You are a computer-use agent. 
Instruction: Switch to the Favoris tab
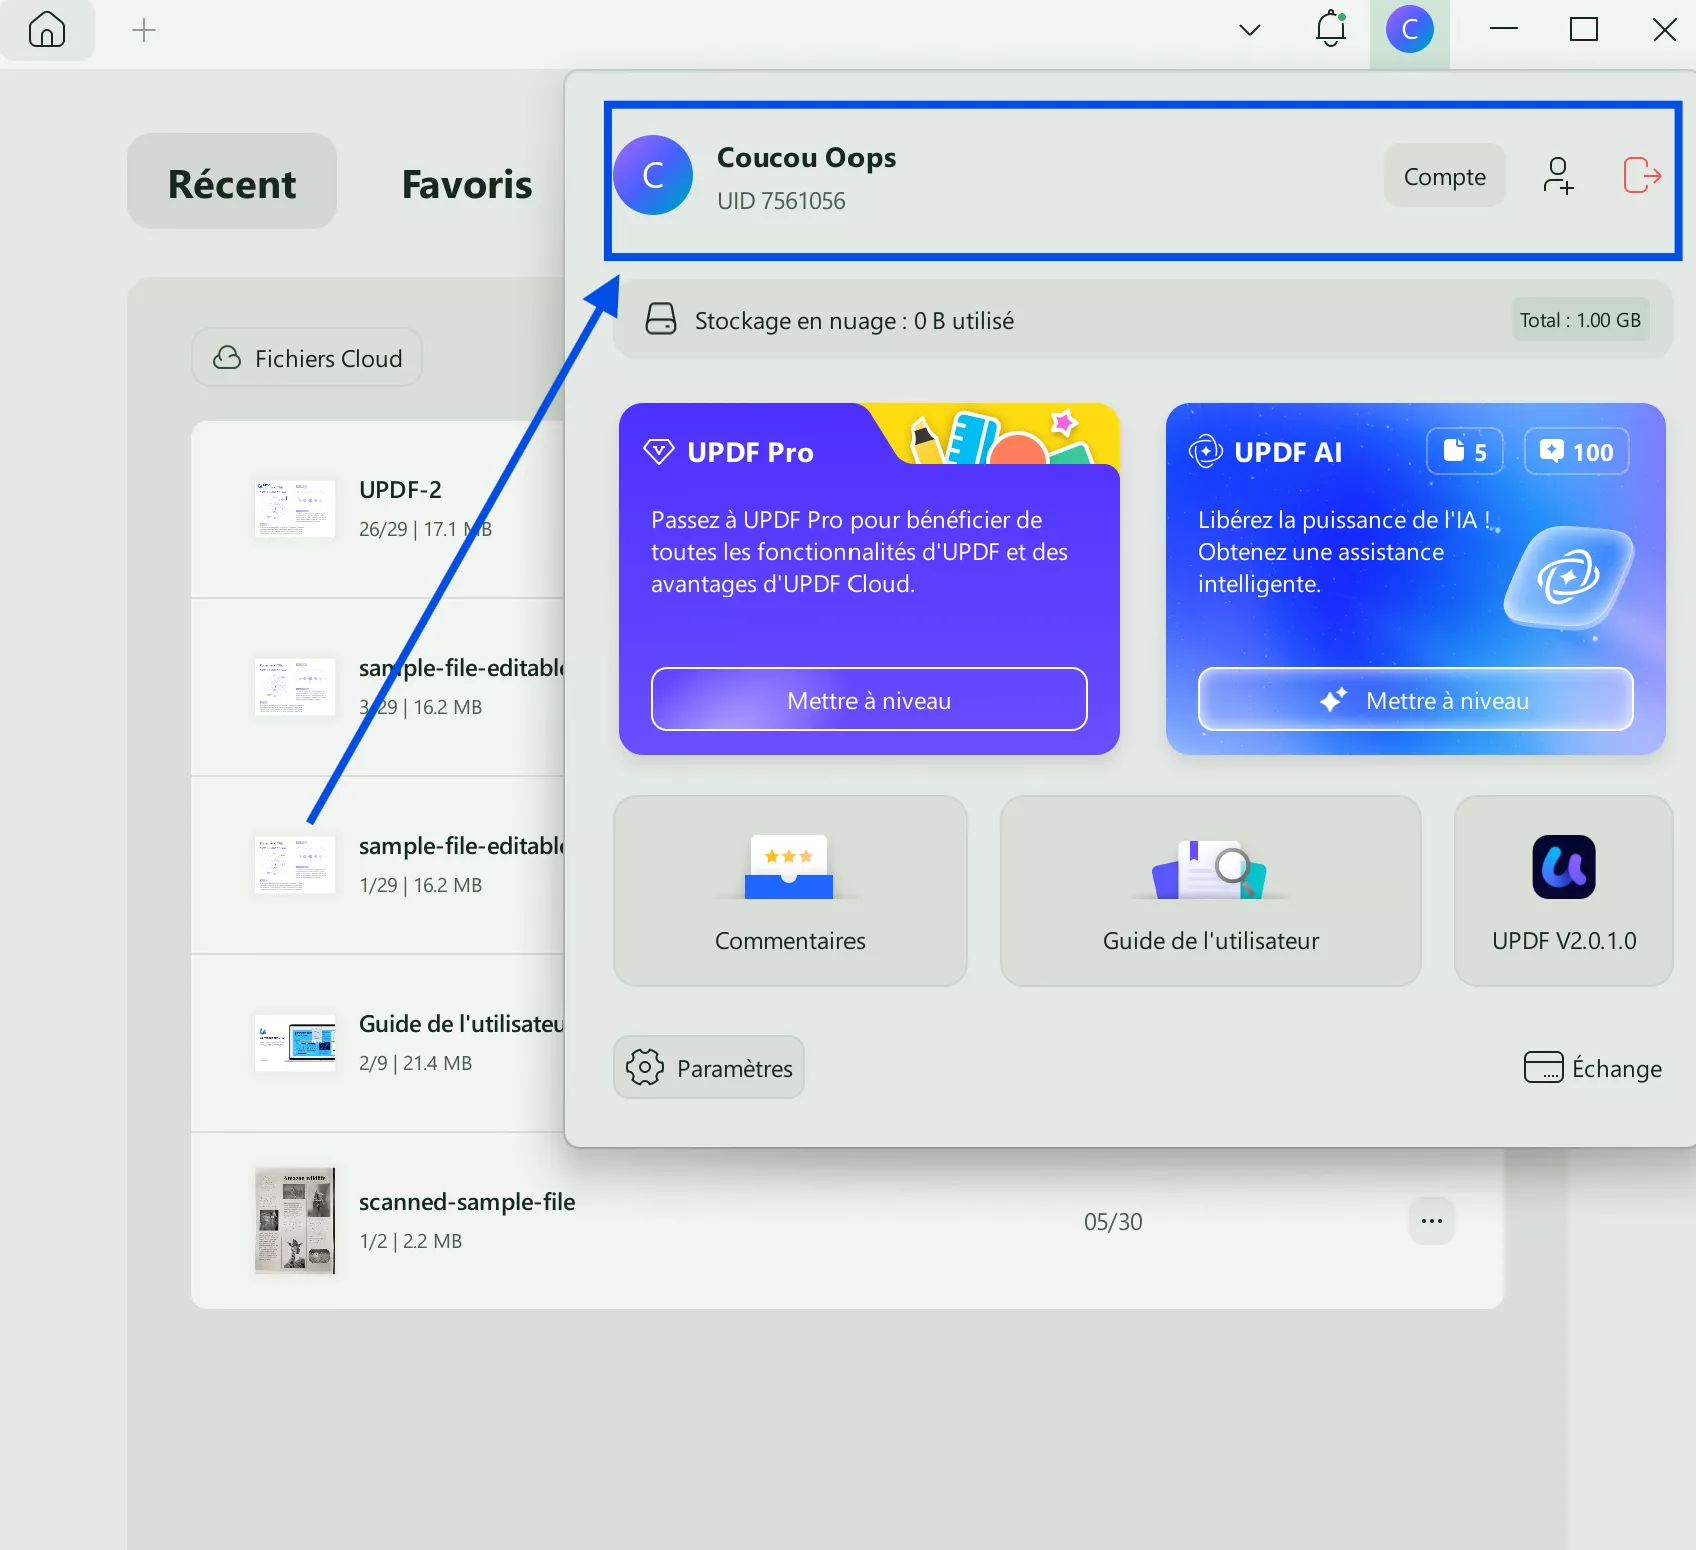467,184
